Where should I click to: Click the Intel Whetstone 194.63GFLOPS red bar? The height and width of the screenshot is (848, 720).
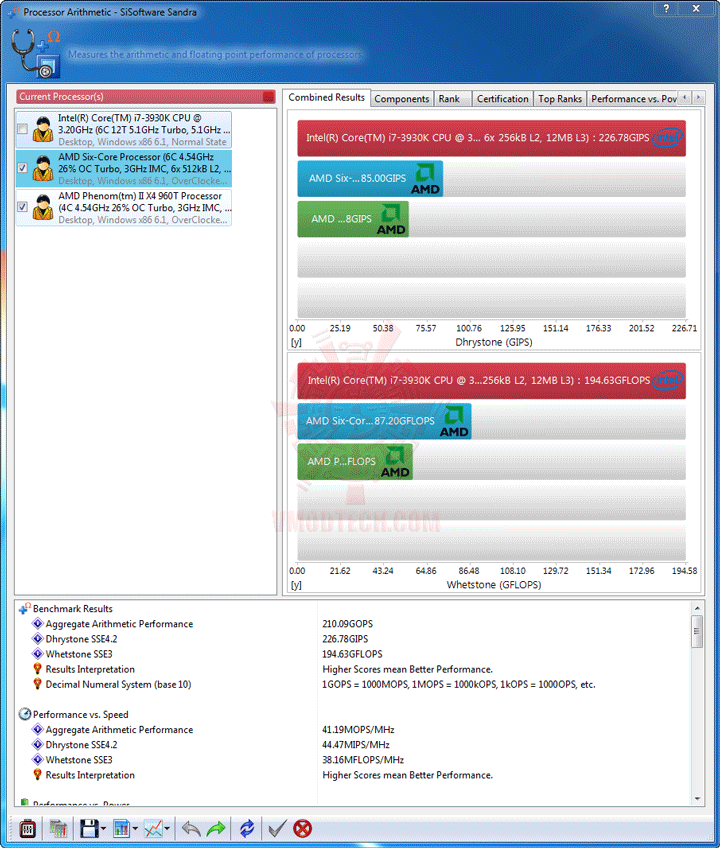491,381
